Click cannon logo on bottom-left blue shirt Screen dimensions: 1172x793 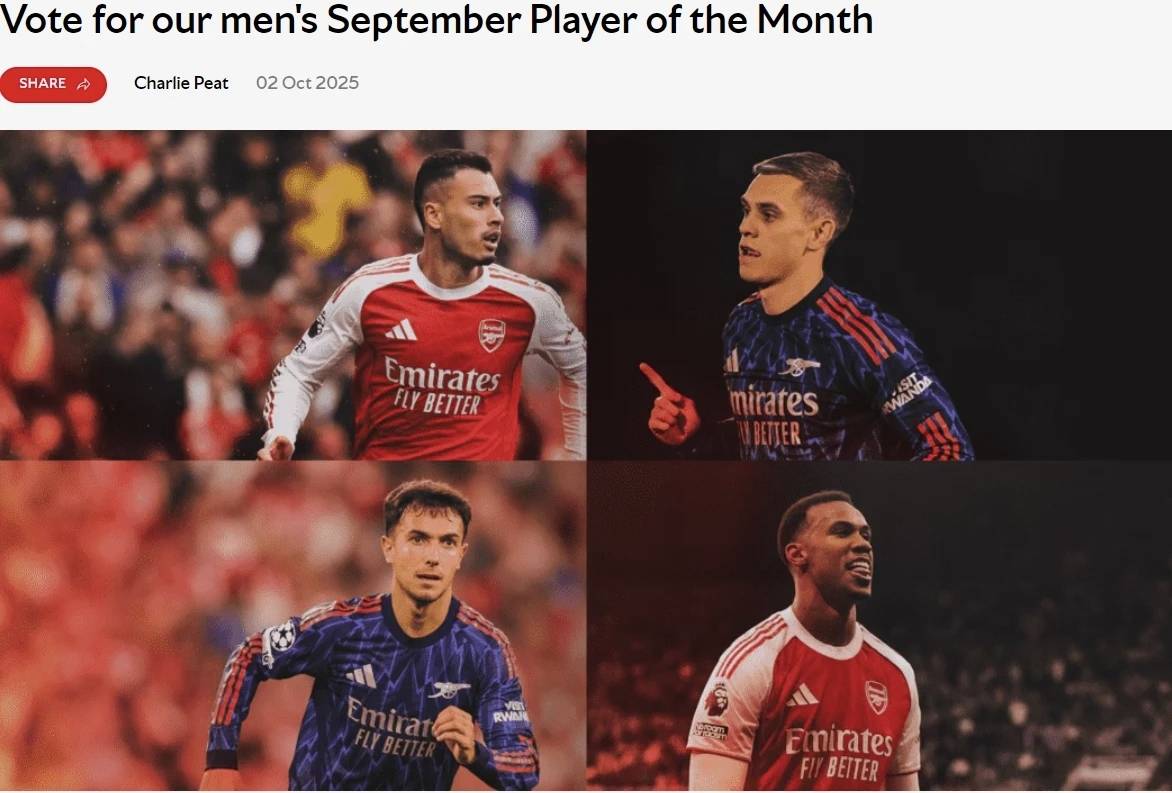pyautogui.click(x=448, y=689)
